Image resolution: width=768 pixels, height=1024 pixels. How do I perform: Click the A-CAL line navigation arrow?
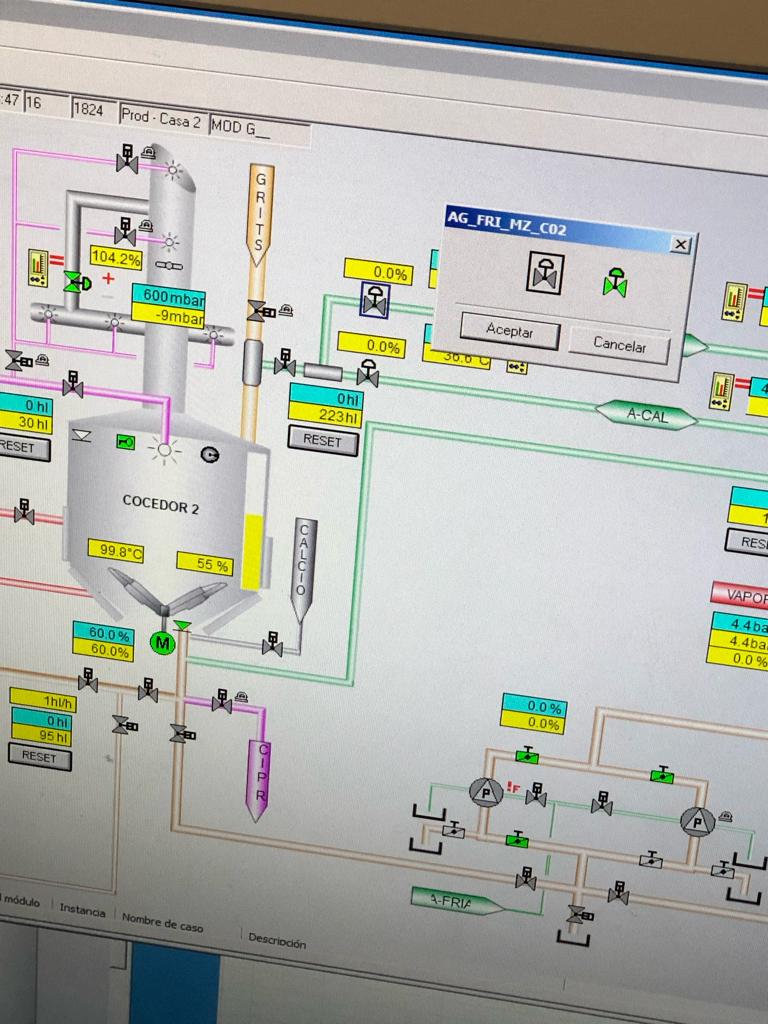(x=646, y=415)
